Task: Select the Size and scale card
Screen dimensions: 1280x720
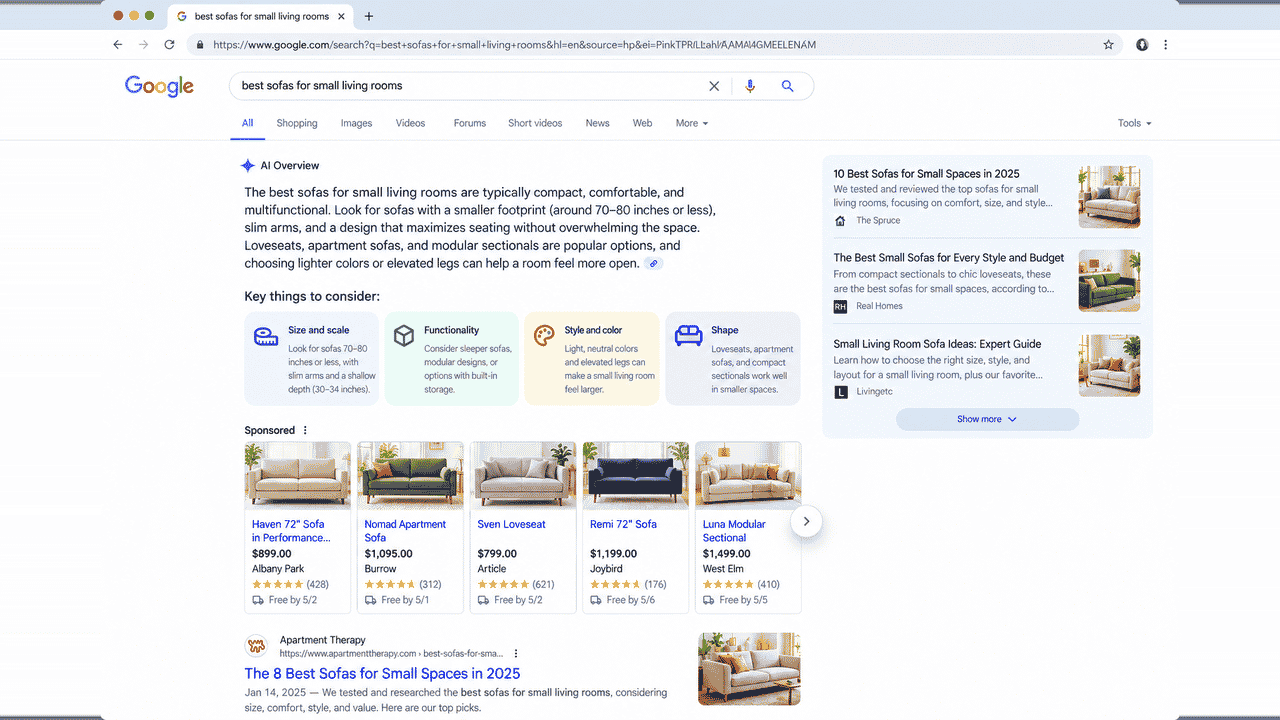Action: pos(312,359)
